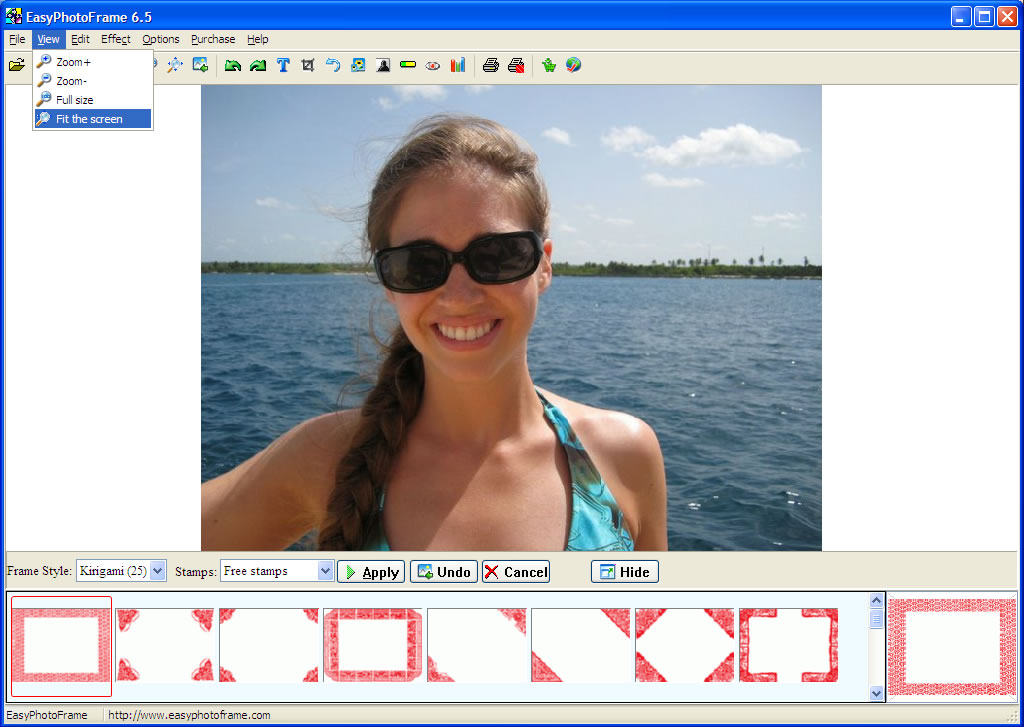Maximize the EasyPhotoFrame window
The height and width of the screenshot is (727, 1024).
coord(984,16)
